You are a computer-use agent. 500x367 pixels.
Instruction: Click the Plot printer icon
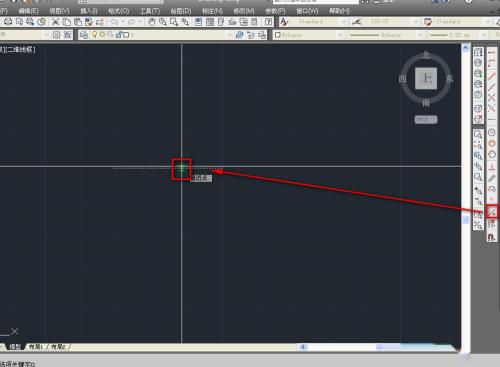coord(8,22)
